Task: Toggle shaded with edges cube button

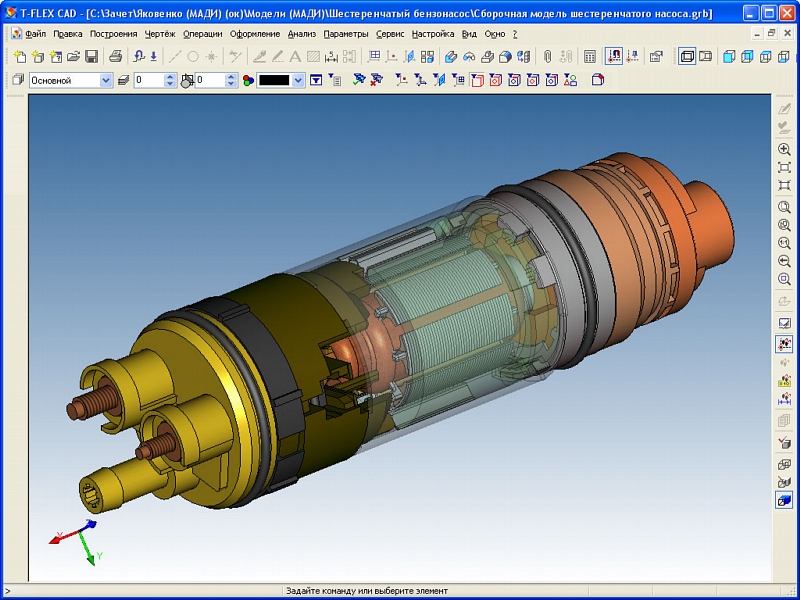Action: pyautogui.click(x=747, y=56)
